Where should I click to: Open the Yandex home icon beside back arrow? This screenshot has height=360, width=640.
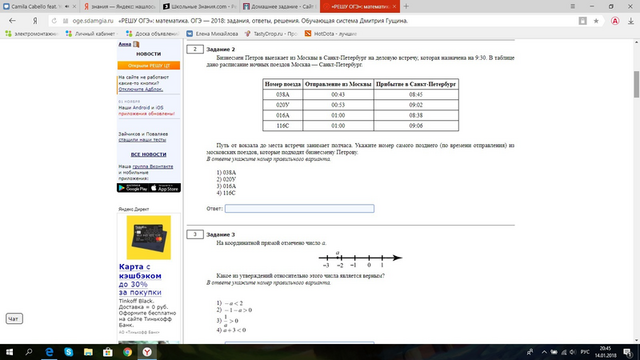[35, 21]
